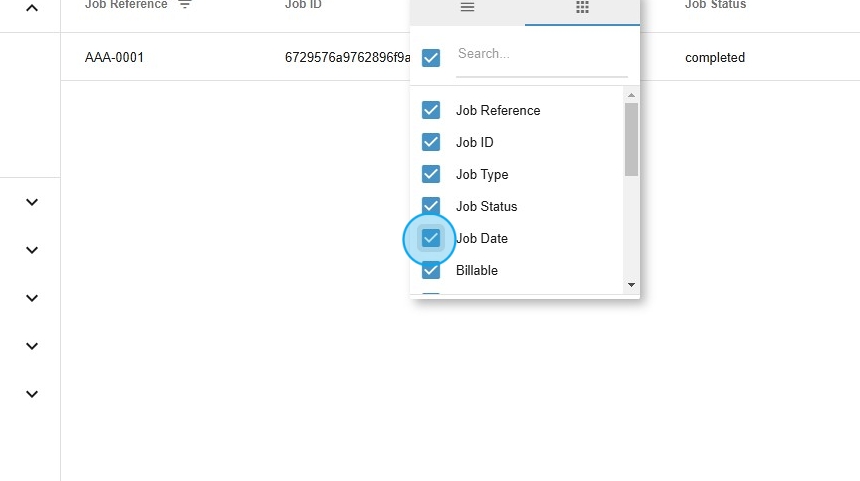Uncheck the Job Reference column checkbox

coord(431,110)
